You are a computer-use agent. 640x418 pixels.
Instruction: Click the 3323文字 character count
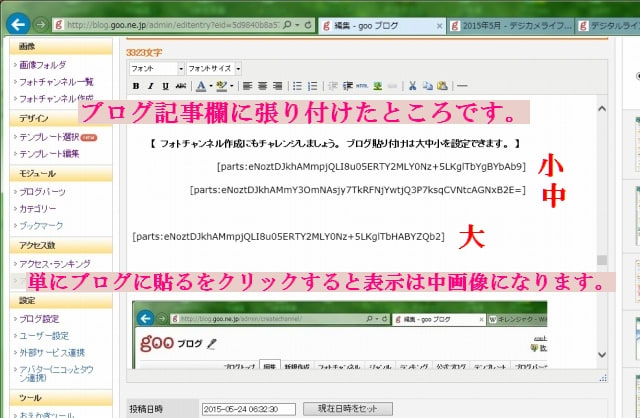(x=144, y=53)
